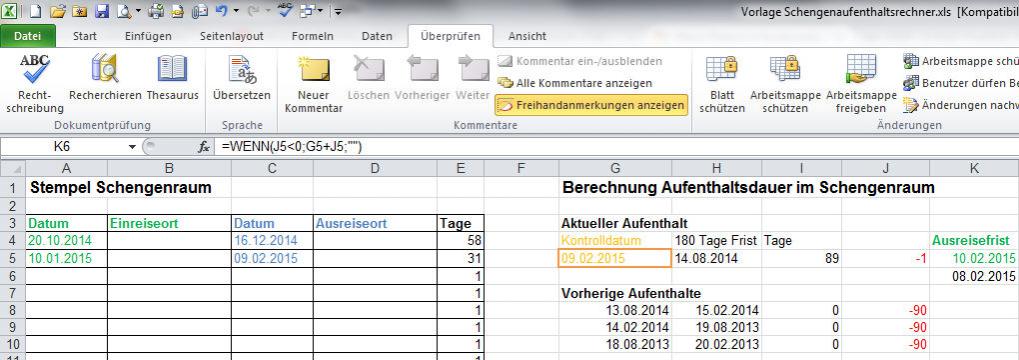Click the Übersetzen translate button
The height and width of the screenshot is (360, 1019).
pyautogui.click(x=242, y=78)
